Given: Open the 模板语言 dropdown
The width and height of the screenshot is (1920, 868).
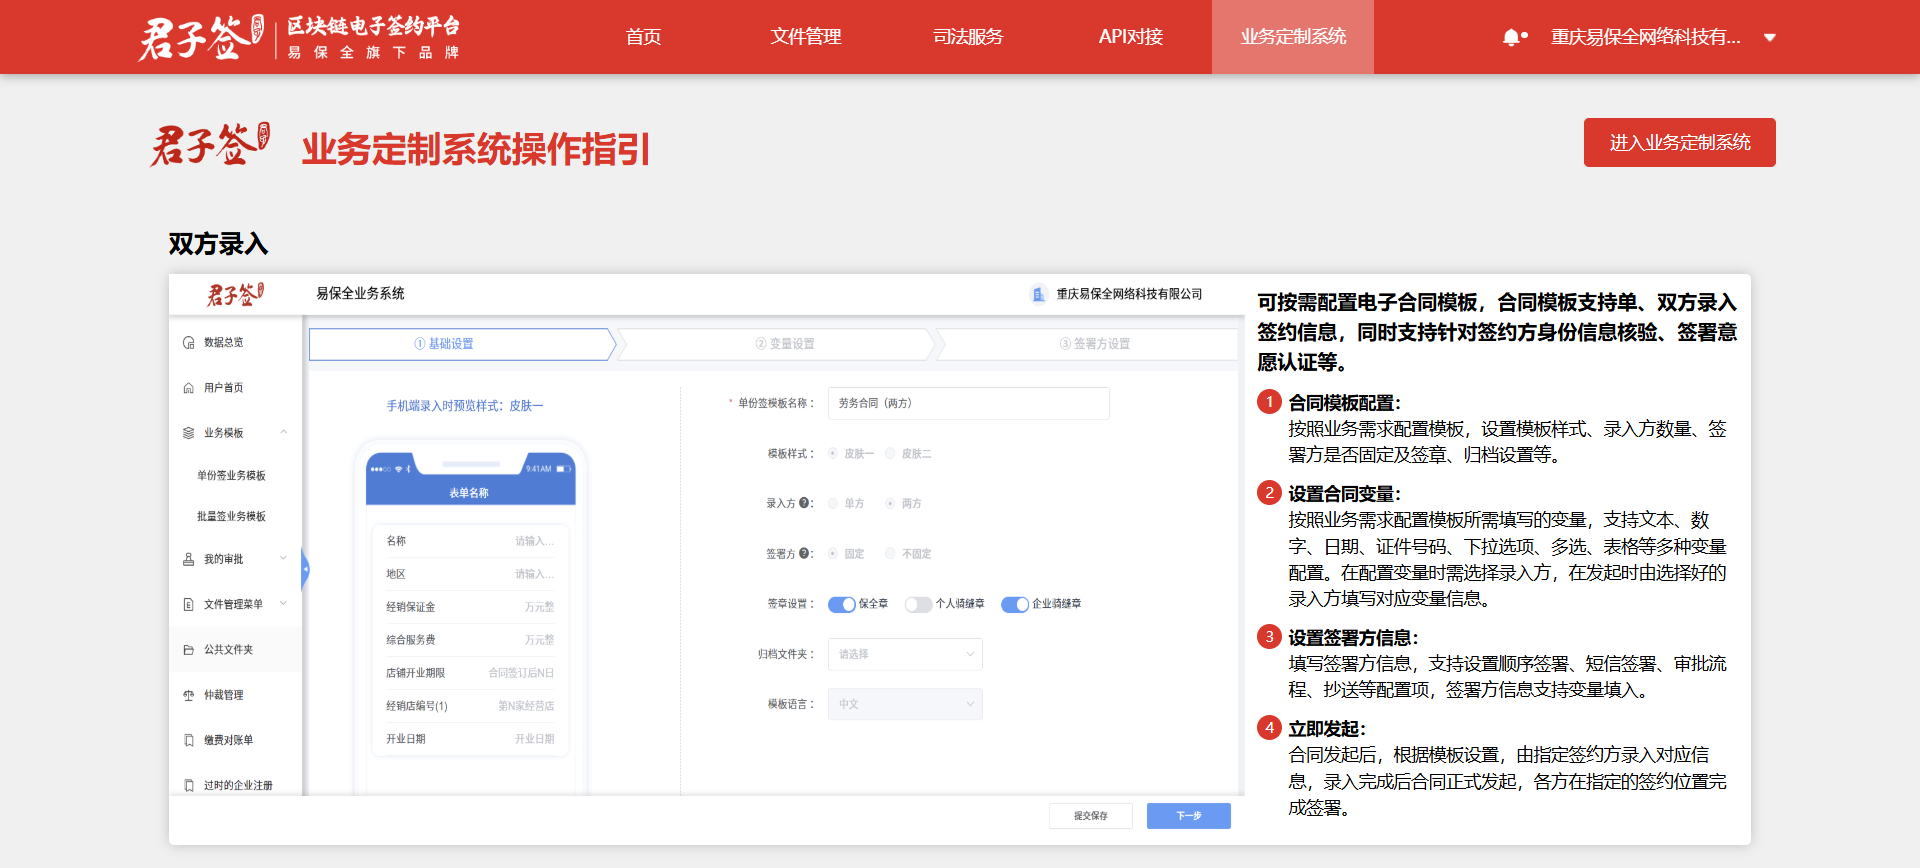Looking at the screenshot, I should coord(904,704).
